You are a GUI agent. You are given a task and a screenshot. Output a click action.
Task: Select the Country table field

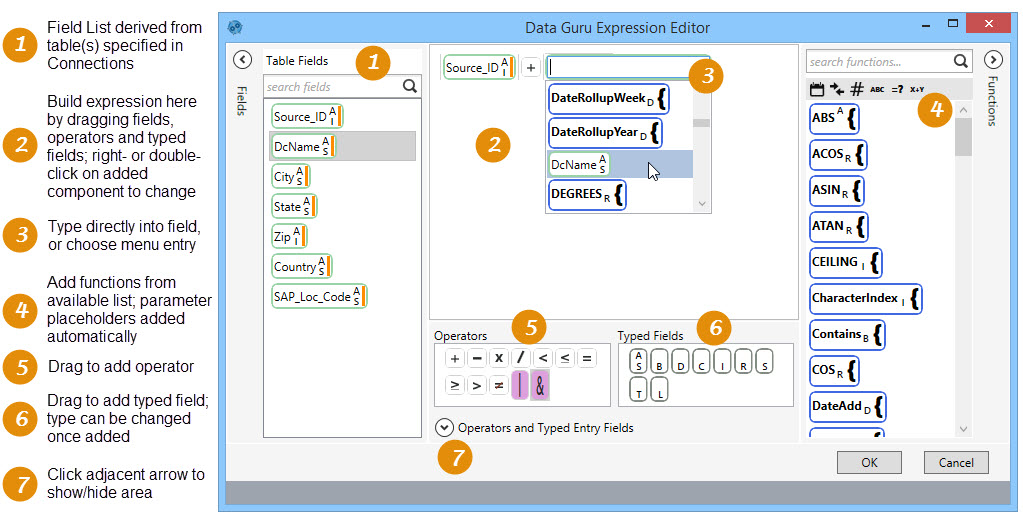coord(301,266)
